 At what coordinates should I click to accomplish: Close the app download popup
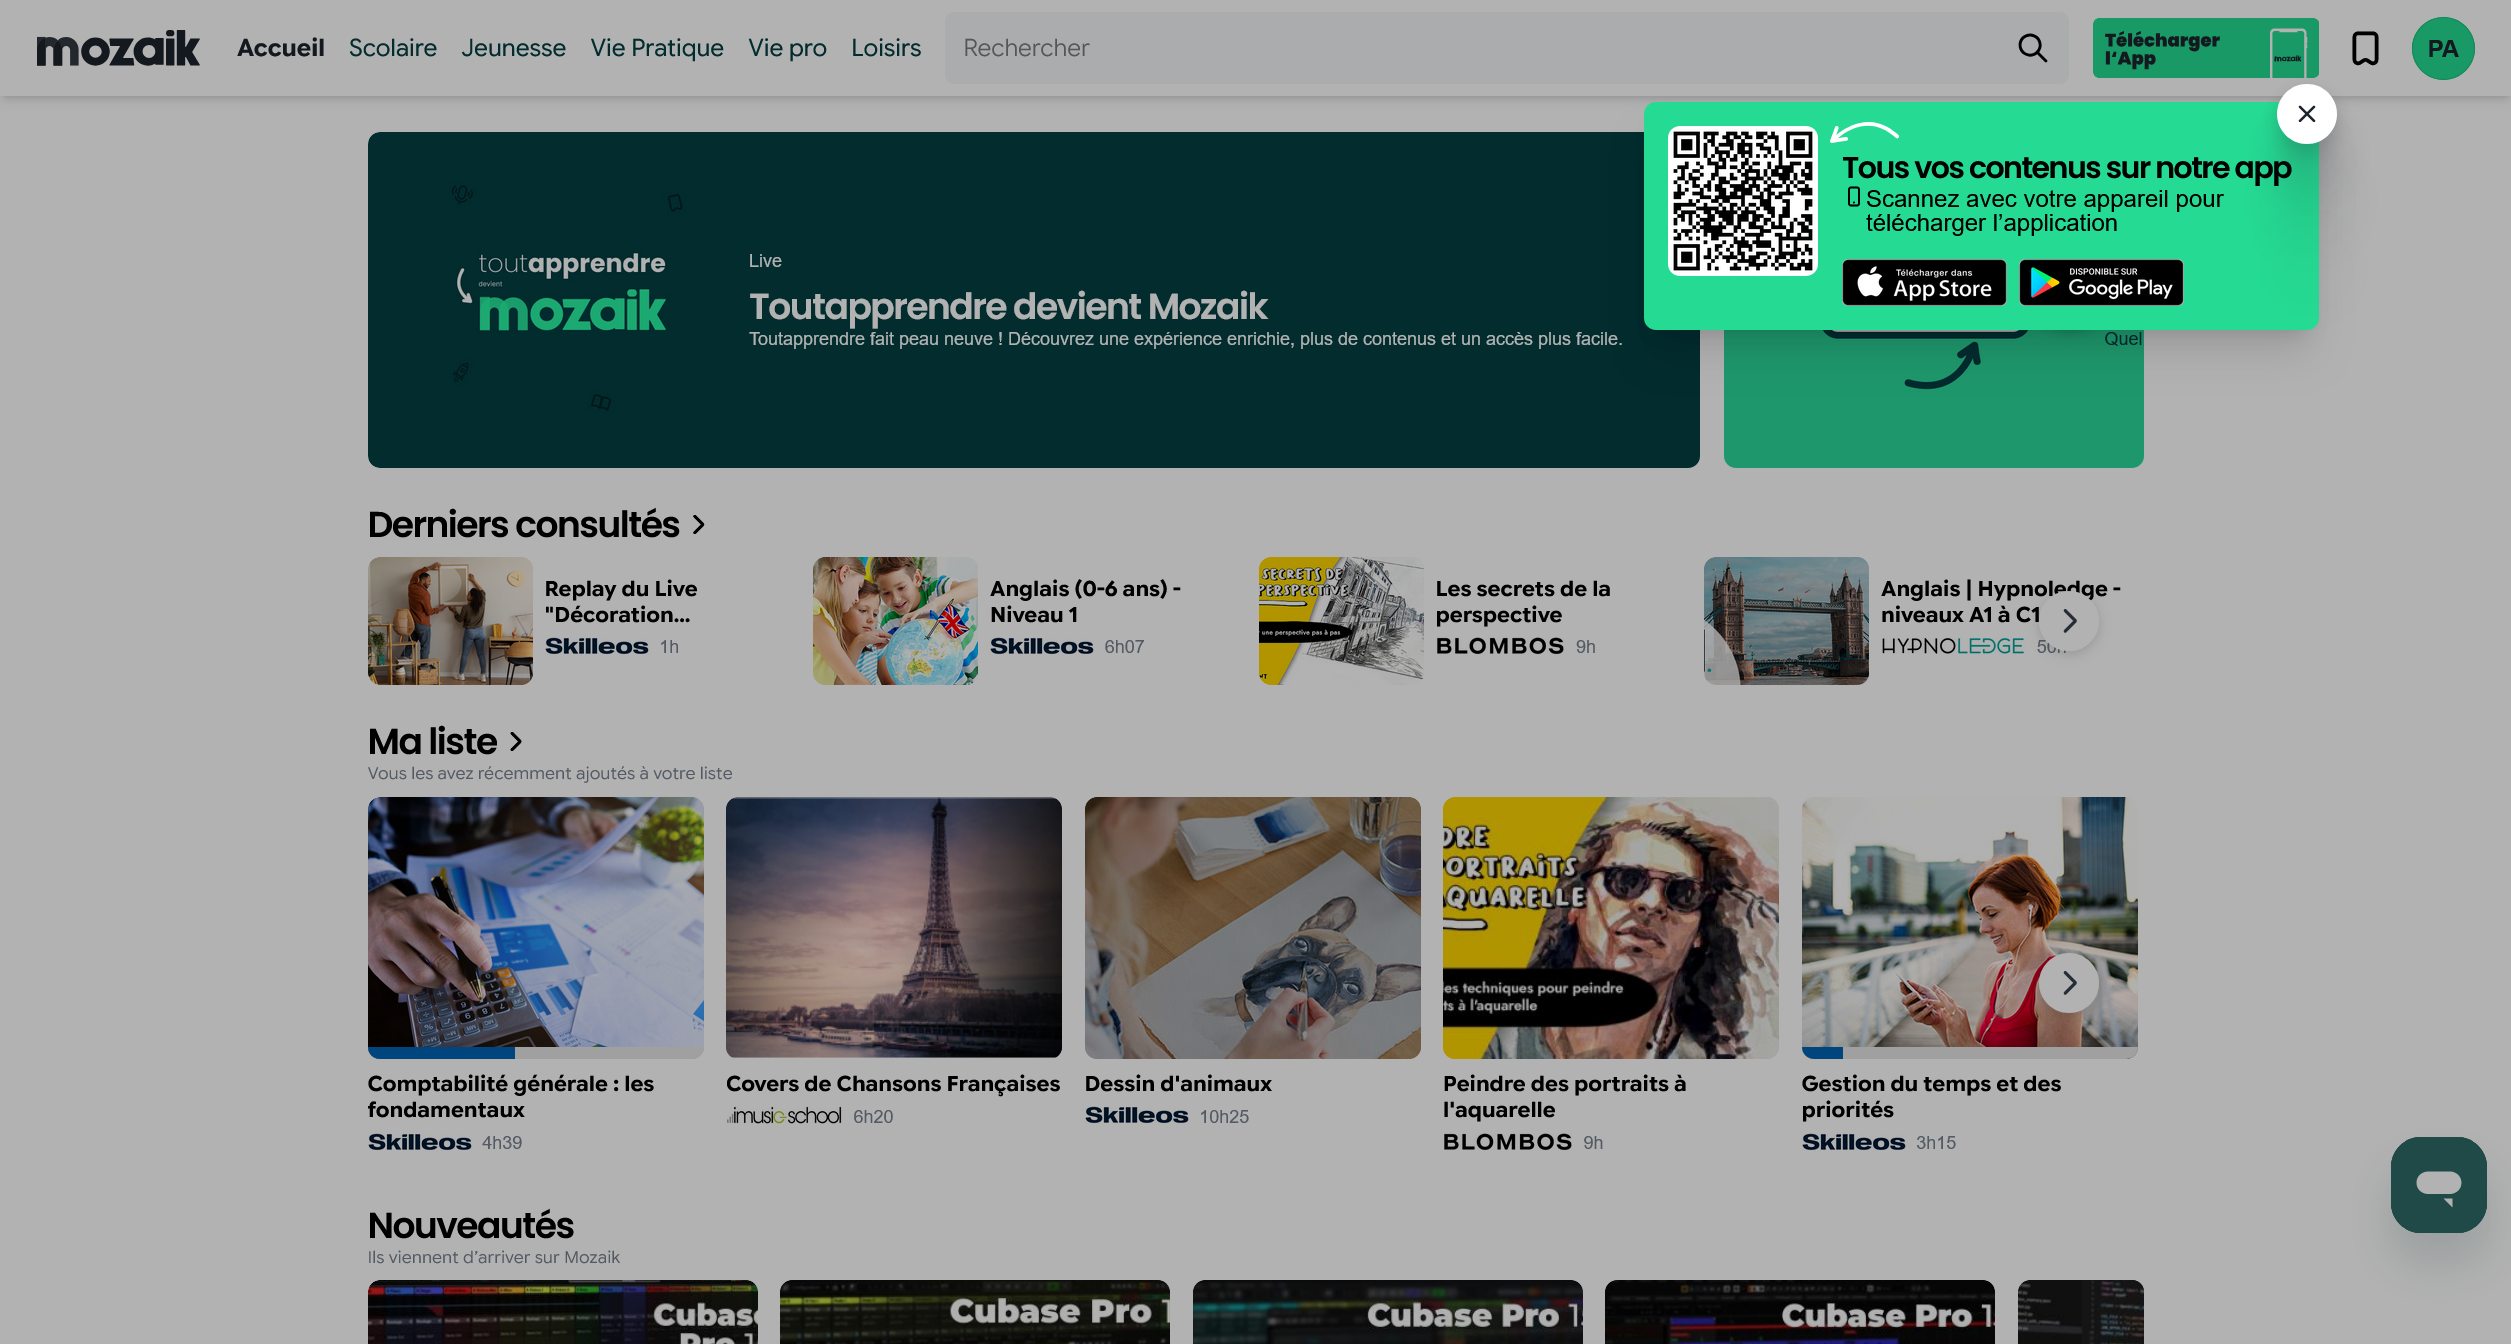2306,114
